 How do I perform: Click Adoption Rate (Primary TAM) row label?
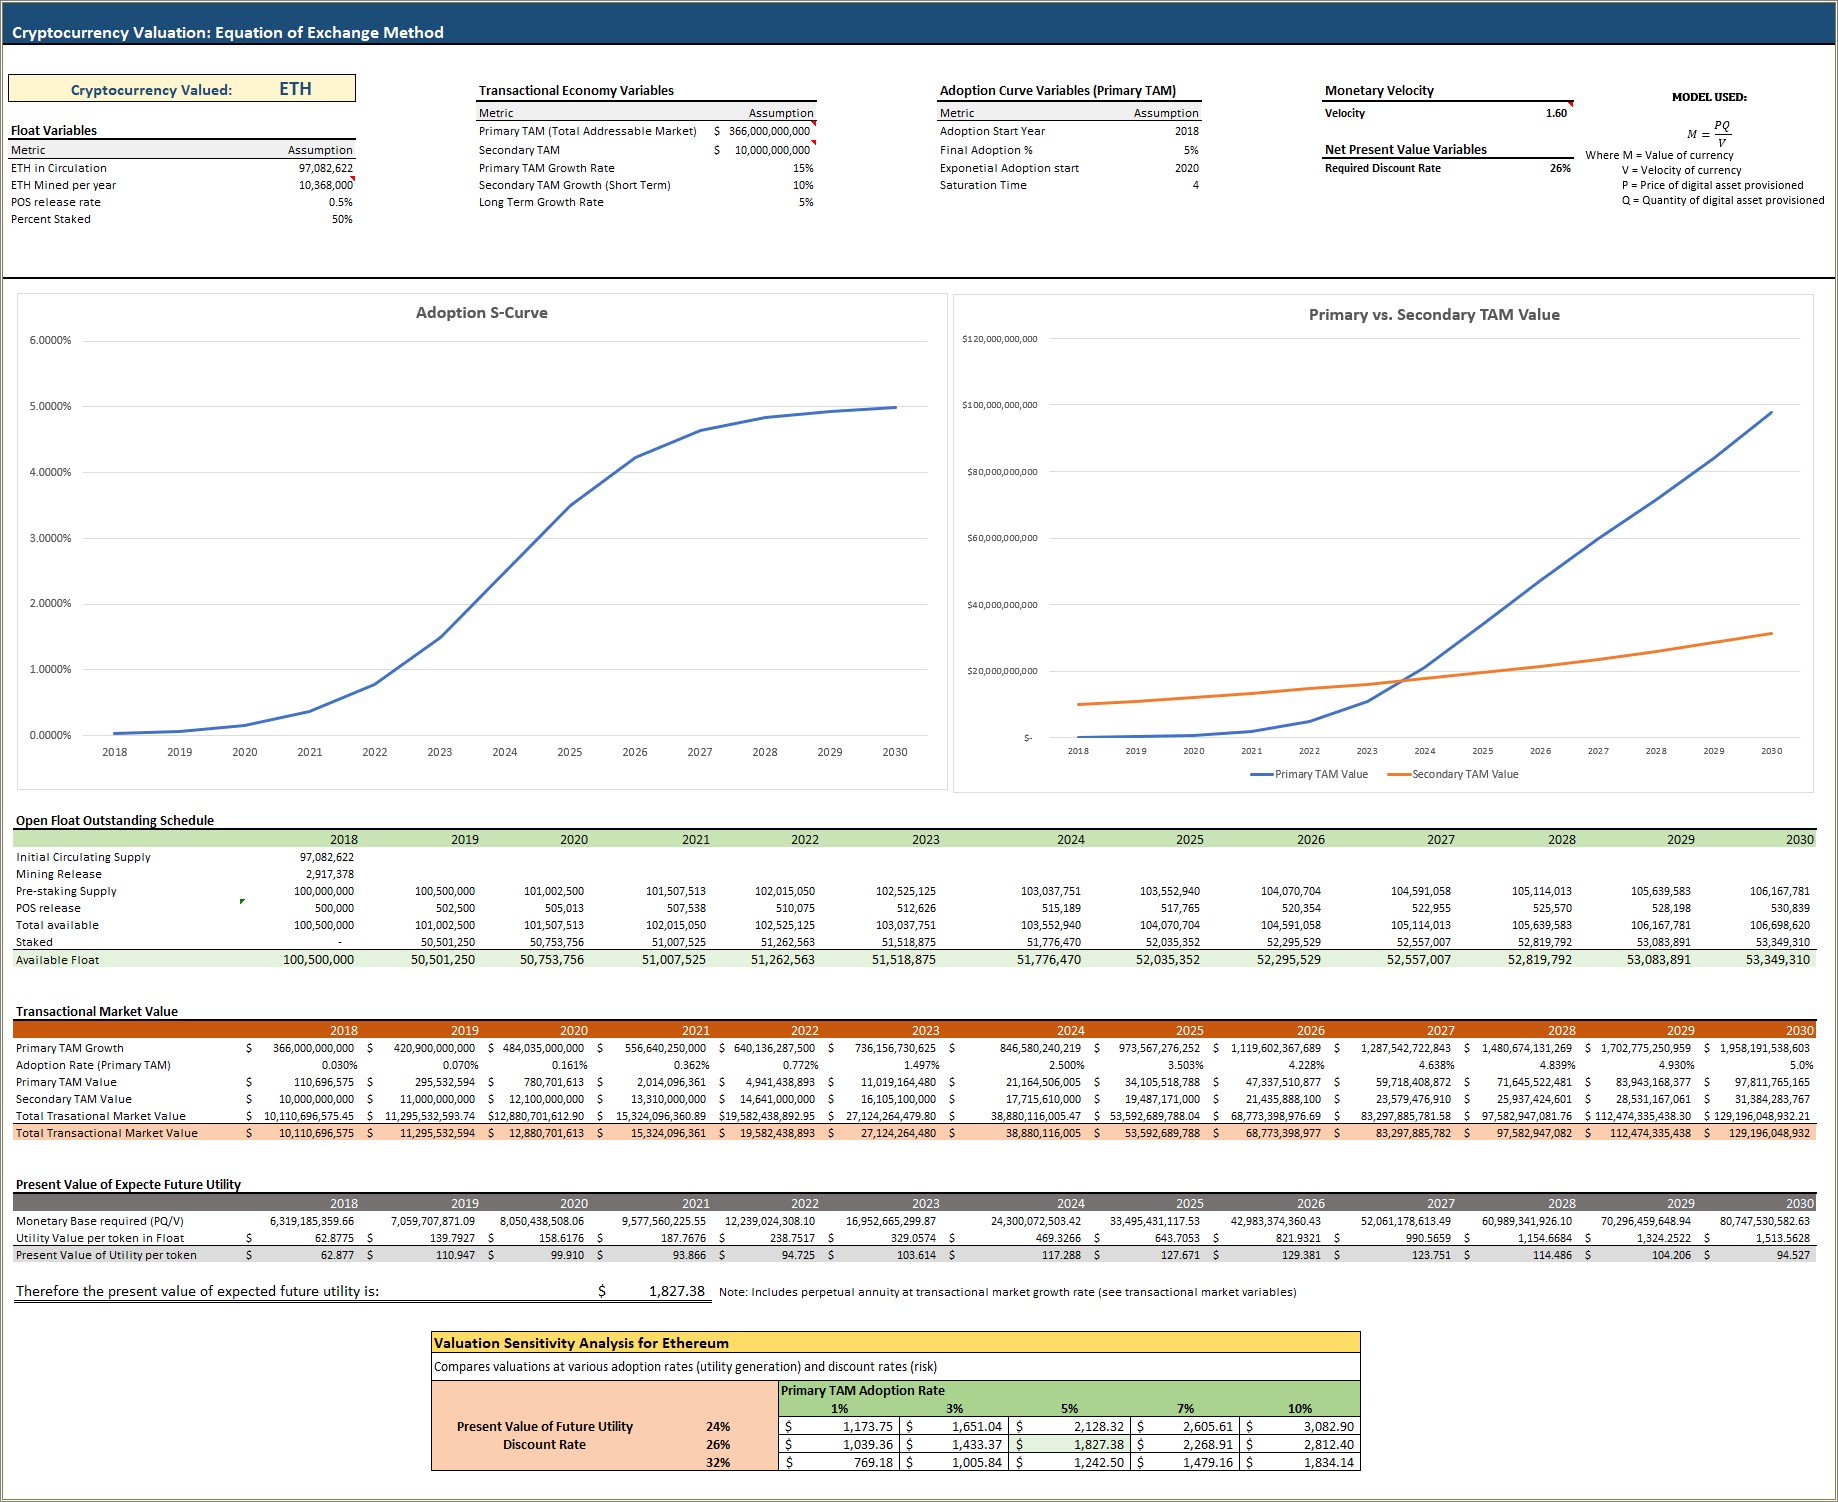[93, 1065]
